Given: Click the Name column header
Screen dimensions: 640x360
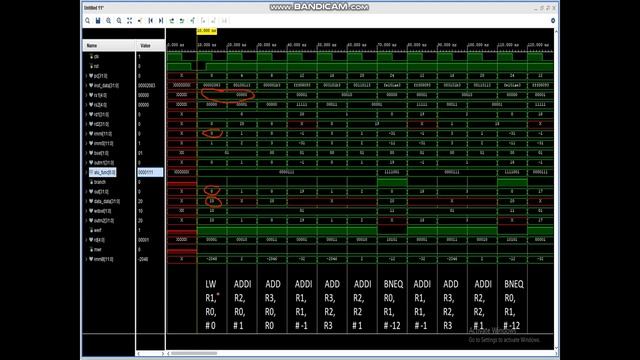Looking at the screenshot, I should pos(109,46).
